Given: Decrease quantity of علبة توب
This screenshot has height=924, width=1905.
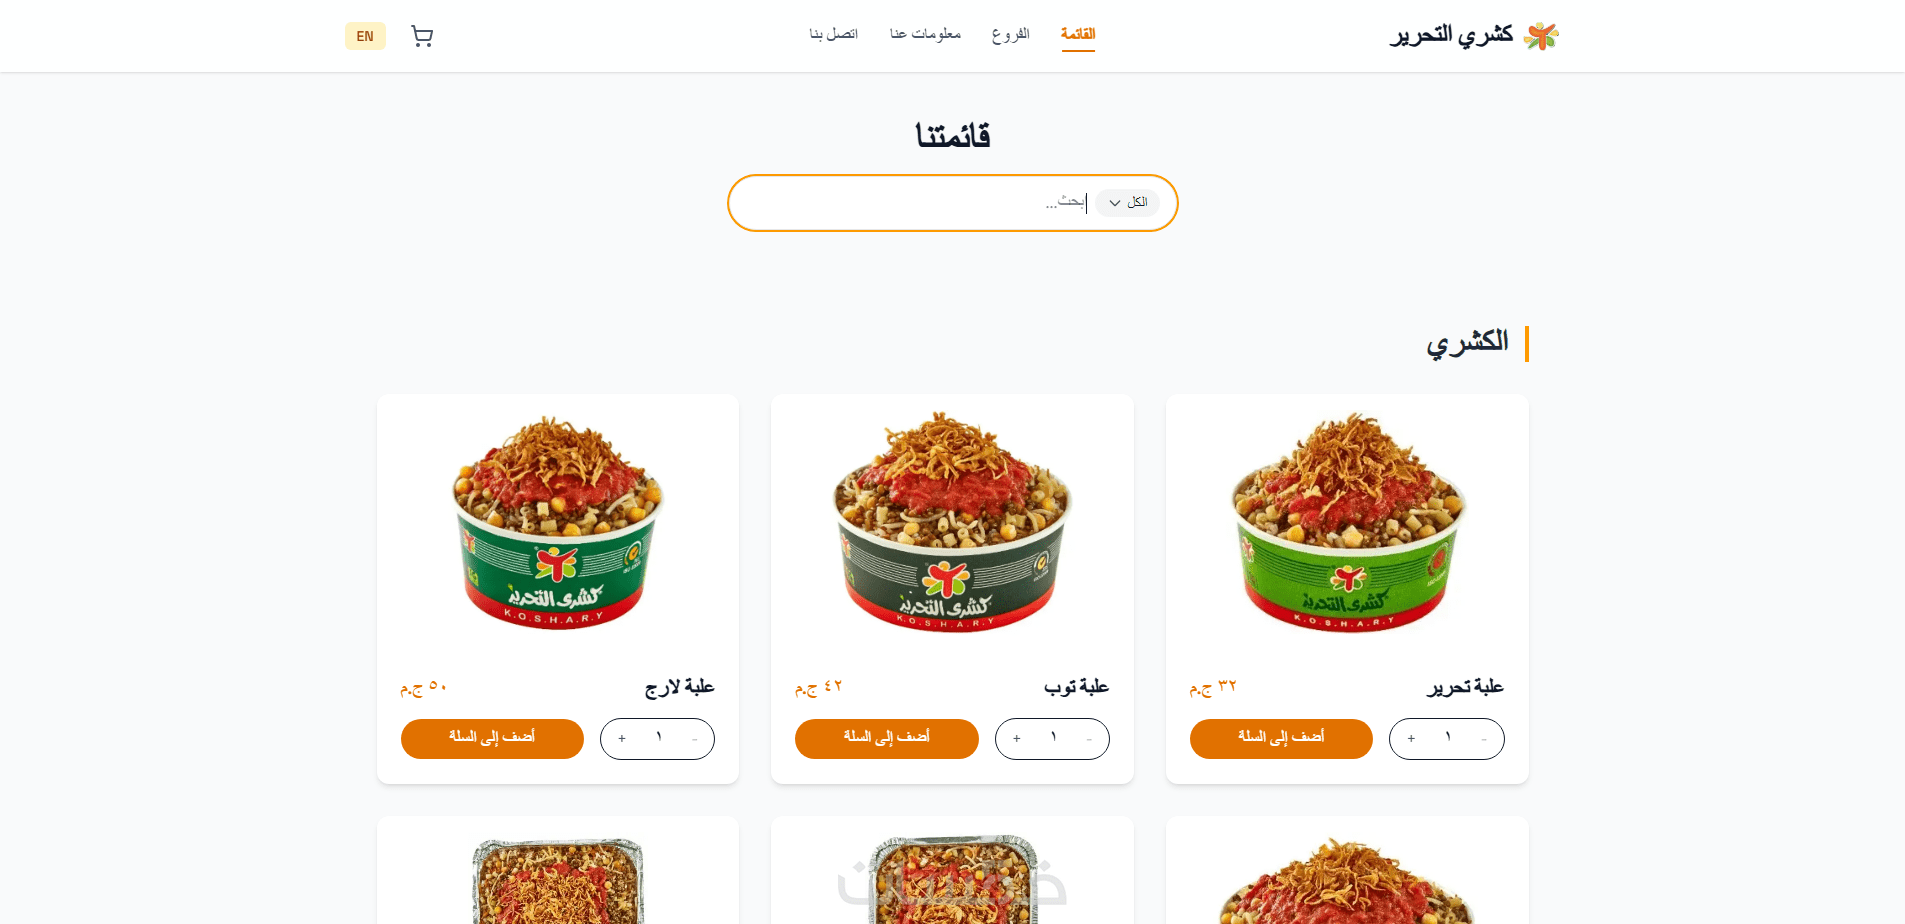Looking at the screenshot, I should (x=1089, y=739).
